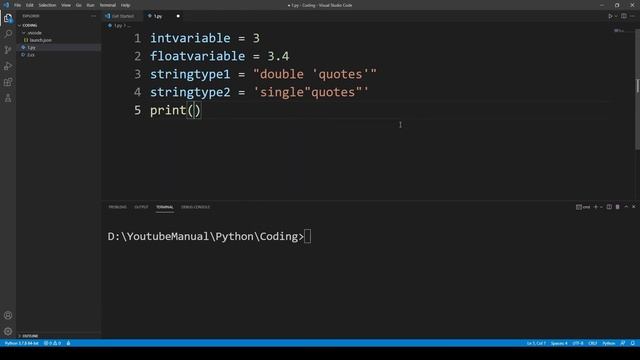This screenshot has width=640, height=360.
Task: Open the Accounts menu icon
Action: [8, 315]
